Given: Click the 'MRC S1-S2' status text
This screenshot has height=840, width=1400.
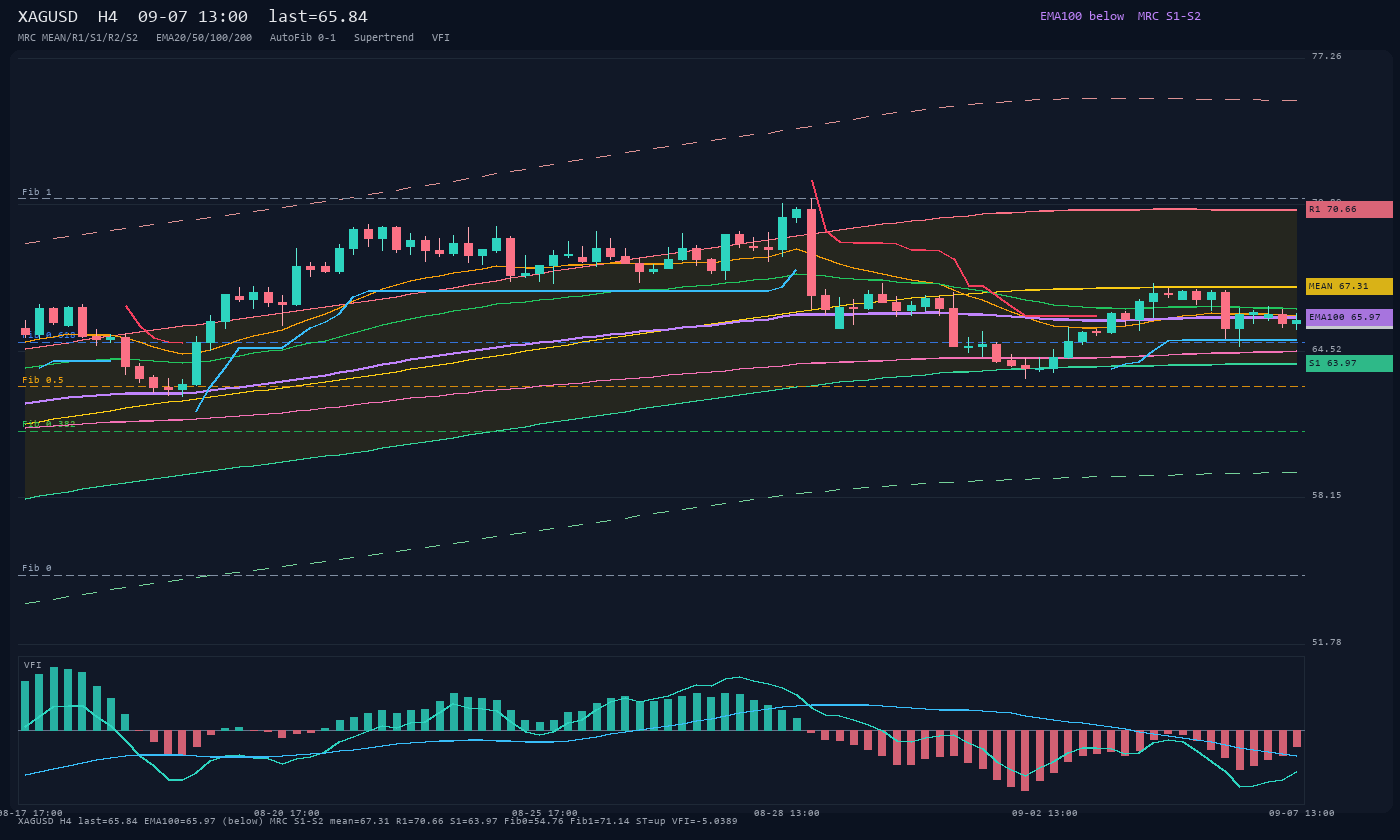Looking at the screenshot, I should (x=1169, y=16).
